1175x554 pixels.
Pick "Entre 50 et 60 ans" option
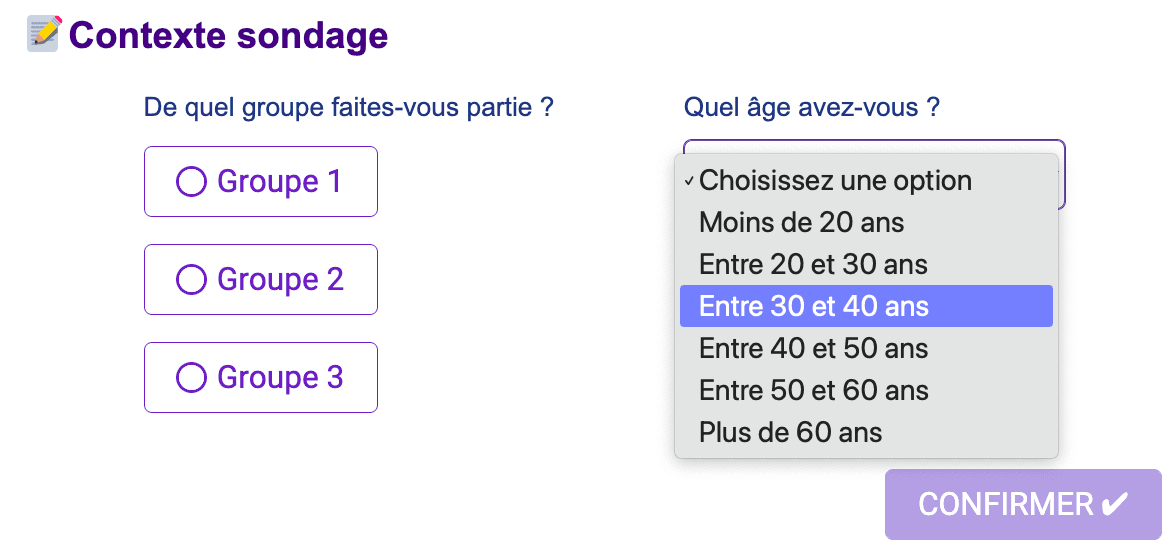click(813, 391)
